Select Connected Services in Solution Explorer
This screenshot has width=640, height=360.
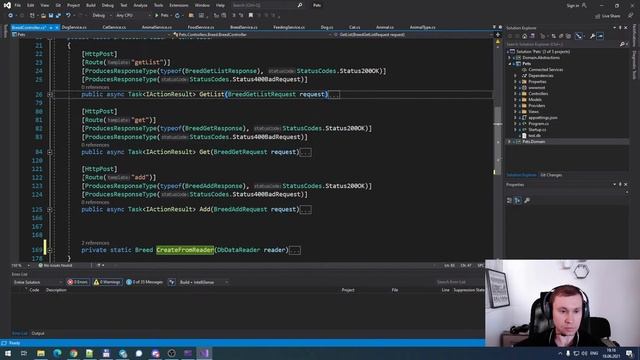545,70
